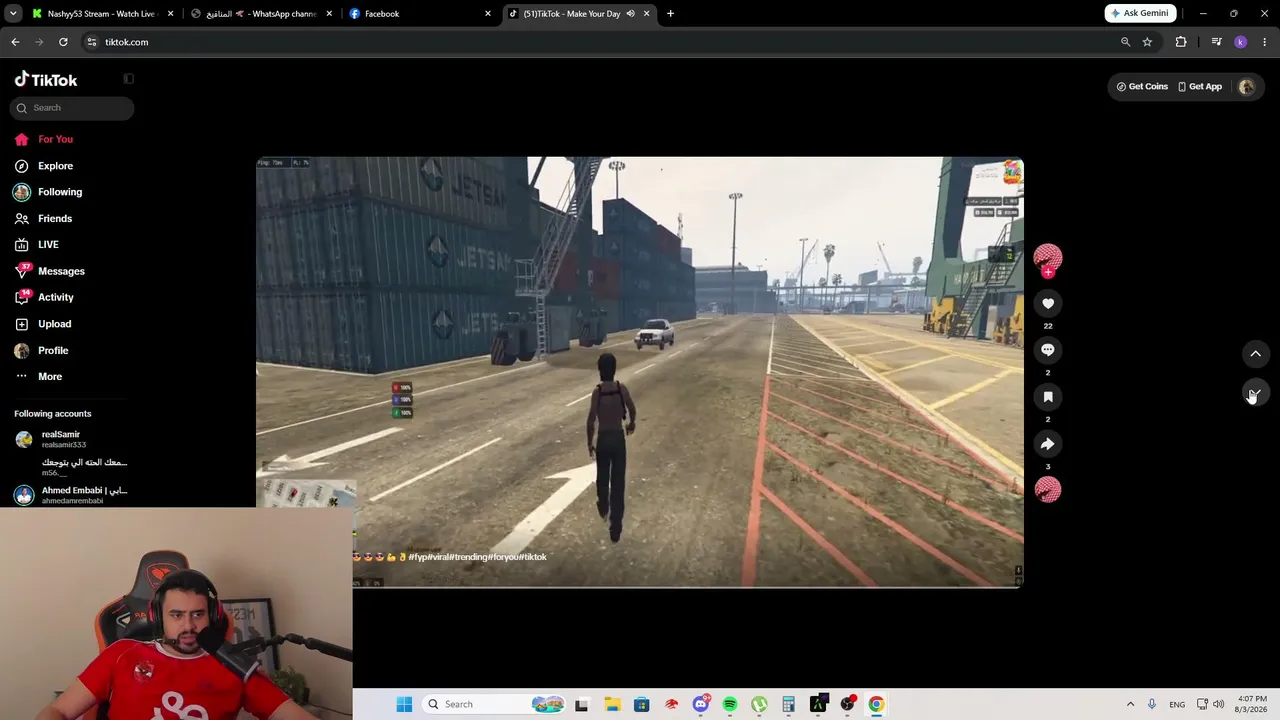
Task: Switch to the WhatsApp channel tab
Action: [x=260, y=14]
